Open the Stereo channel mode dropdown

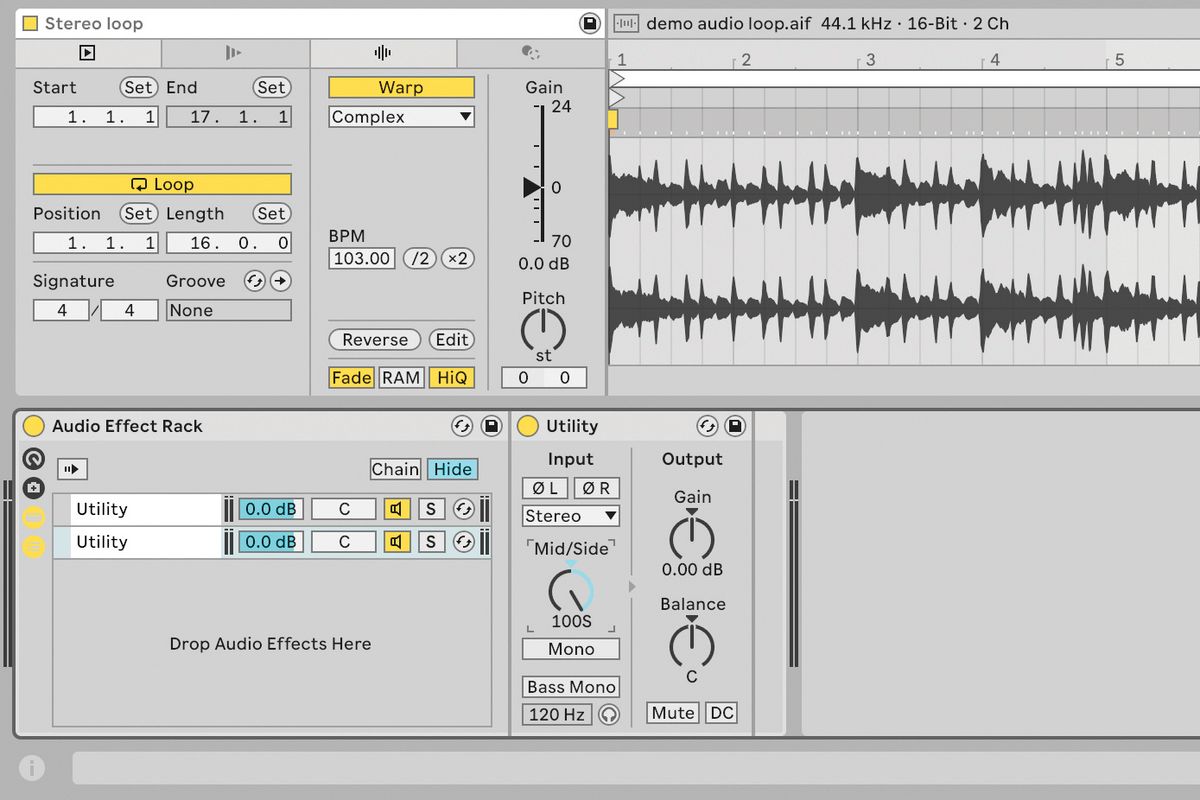tap(570, 515)
